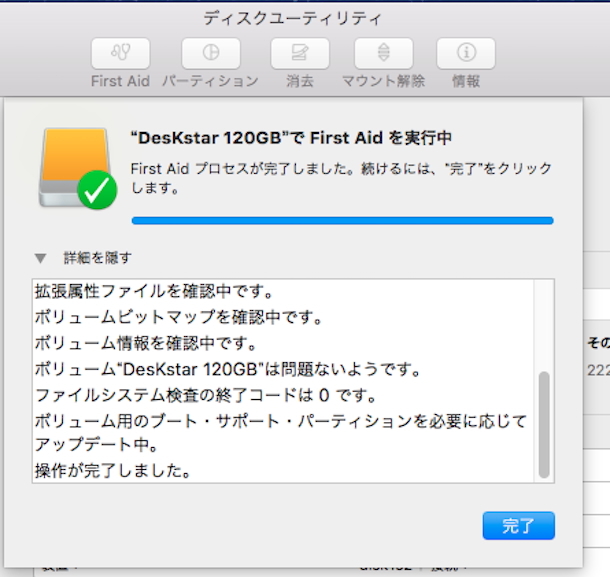Click the First Aid stethoscope toolbar icon
Viewport: 610px width, 577px height.
[121, 53]
